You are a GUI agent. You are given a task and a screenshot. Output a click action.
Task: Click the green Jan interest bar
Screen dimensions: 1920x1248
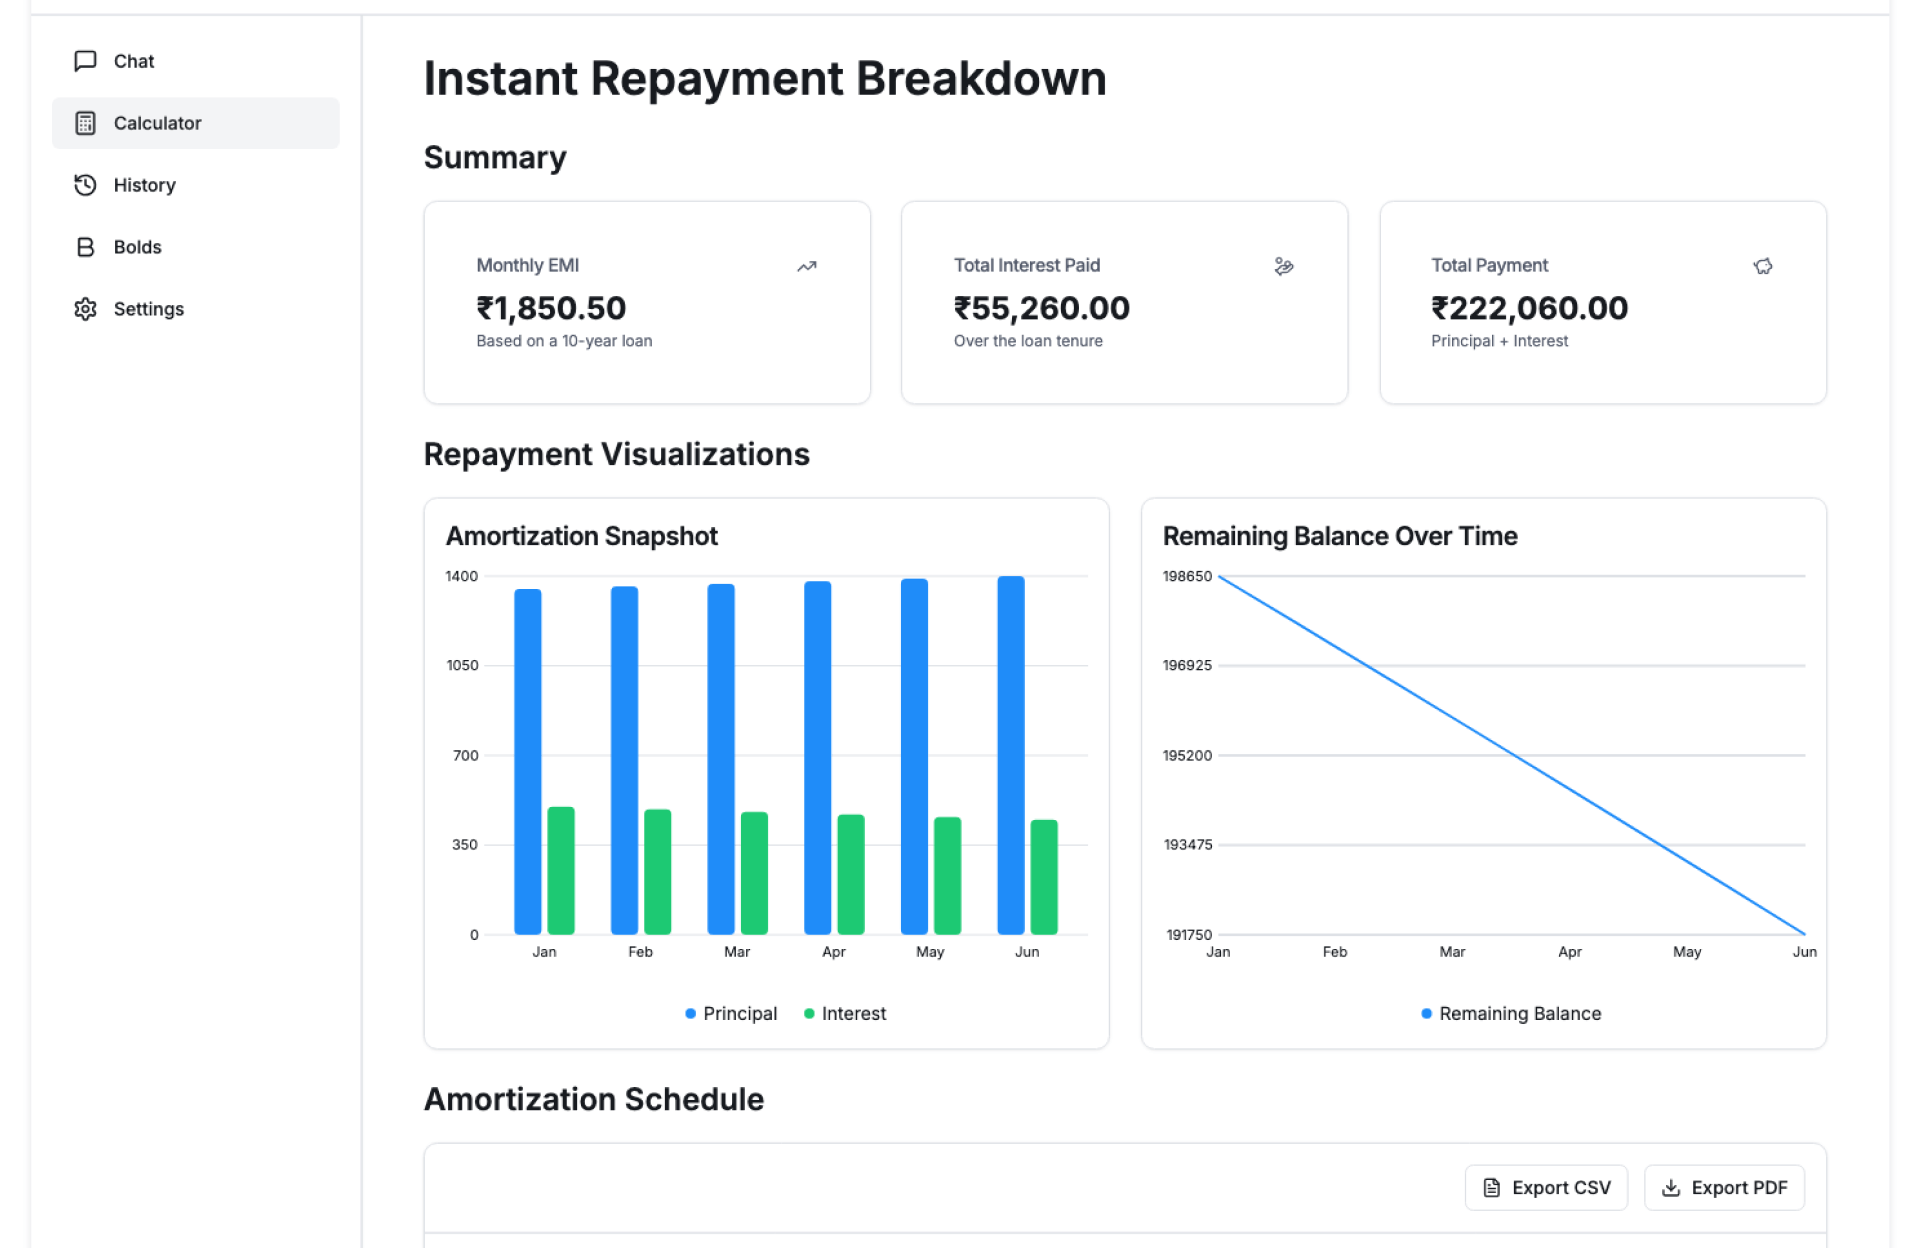click(560, 870)
